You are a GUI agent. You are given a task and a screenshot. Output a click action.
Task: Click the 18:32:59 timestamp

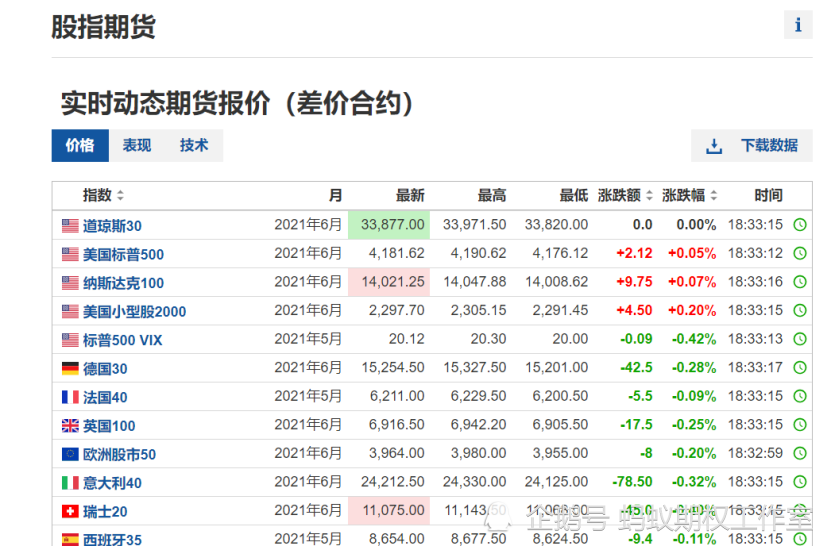coord(755,453)
